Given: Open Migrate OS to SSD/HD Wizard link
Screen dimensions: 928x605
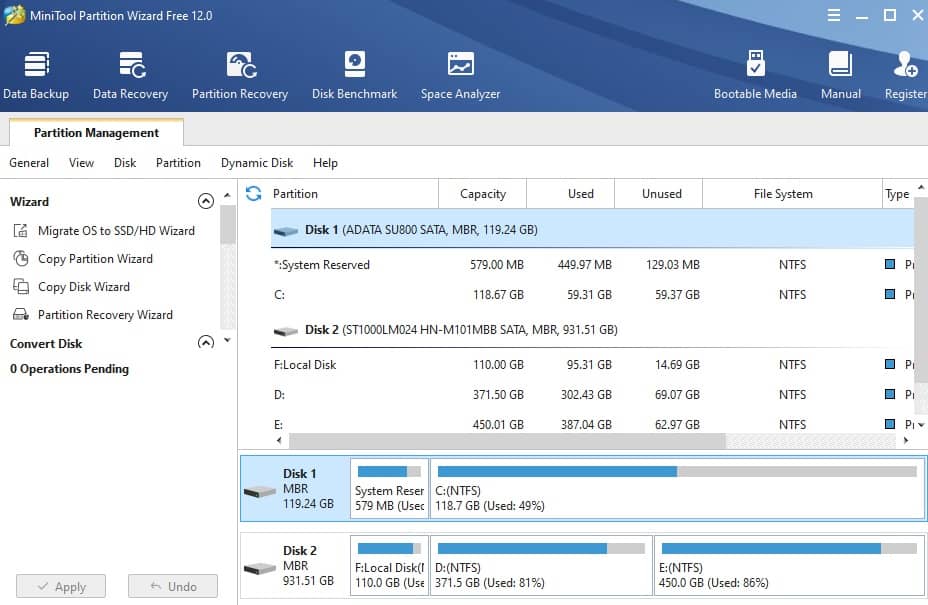Looking at the screenshot, I should tap(116, 230).
